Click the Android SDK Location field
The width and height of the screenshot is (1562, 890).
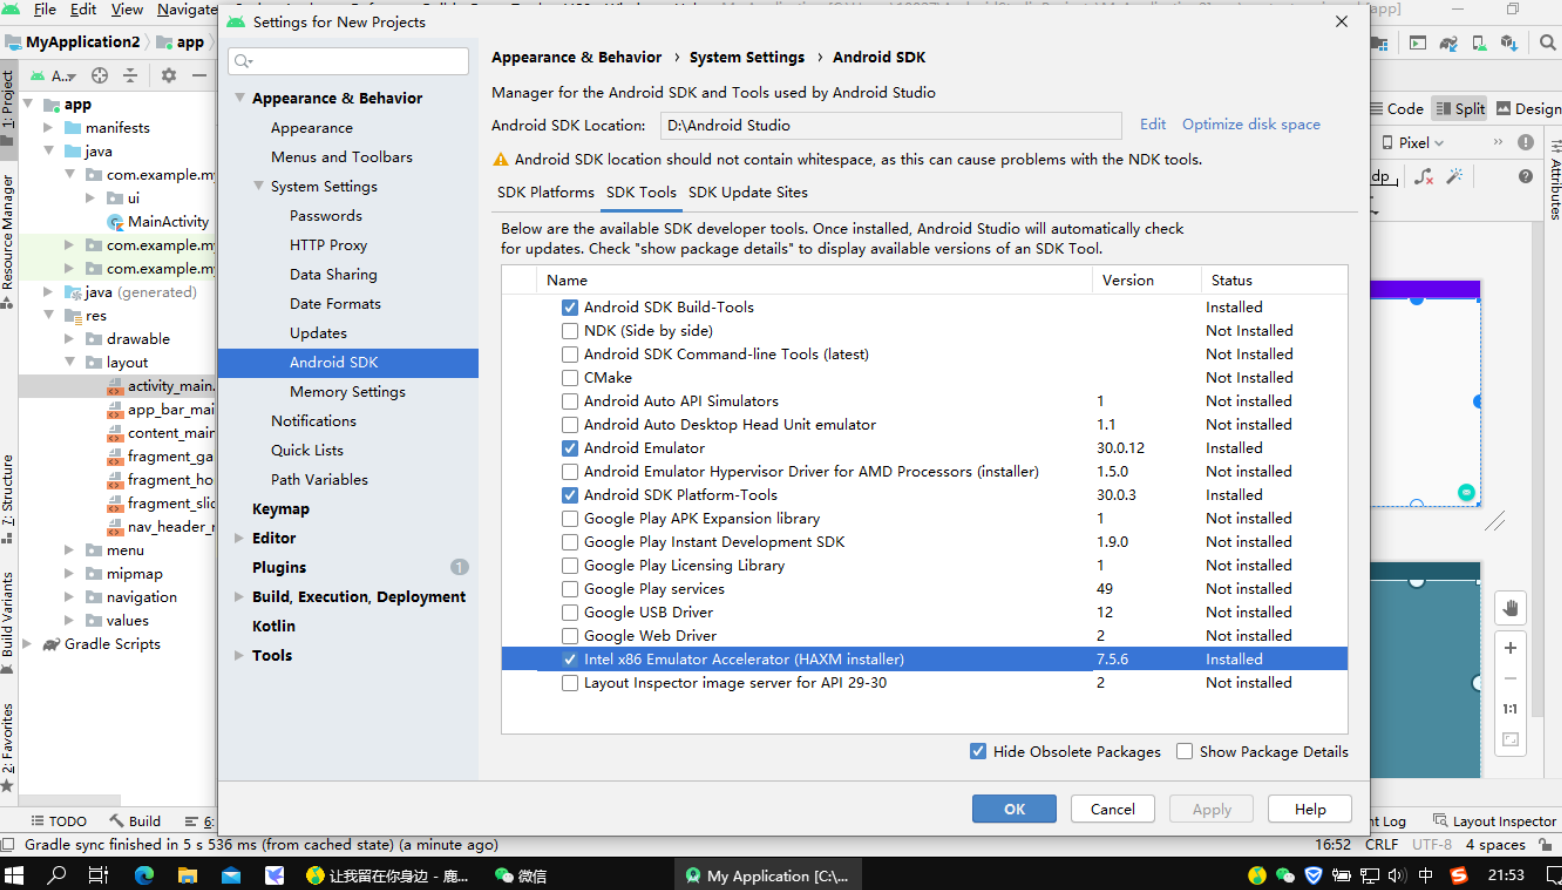click(891, 125)
